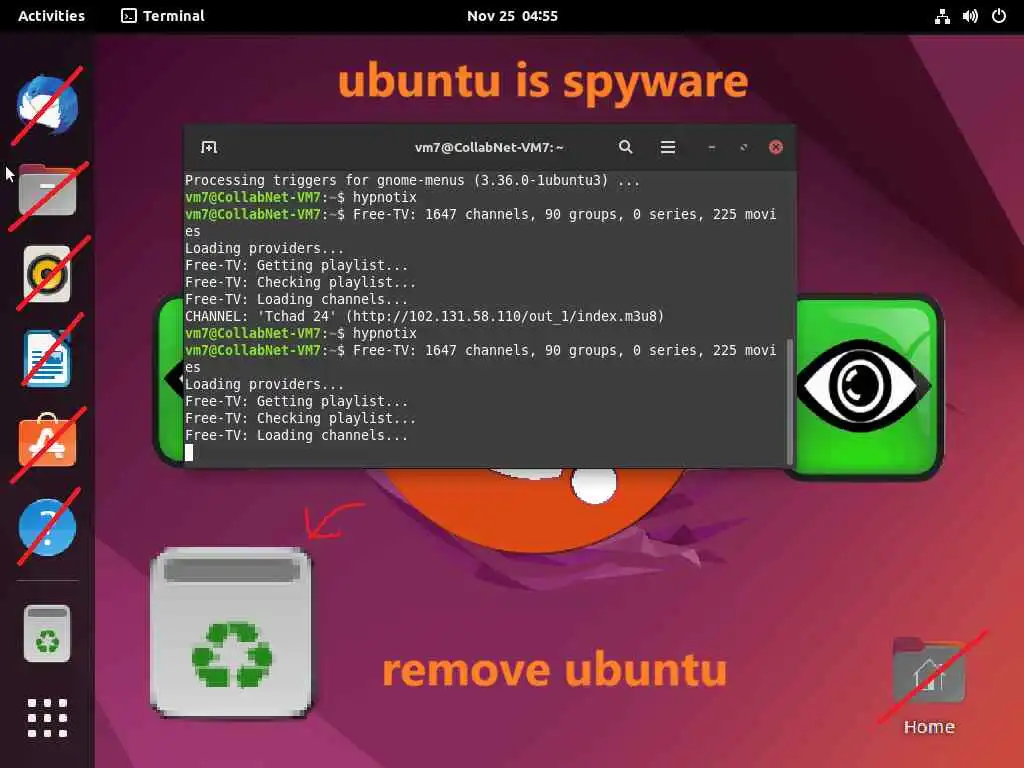Open the Help icon in the dock

[x=47, y=528]
